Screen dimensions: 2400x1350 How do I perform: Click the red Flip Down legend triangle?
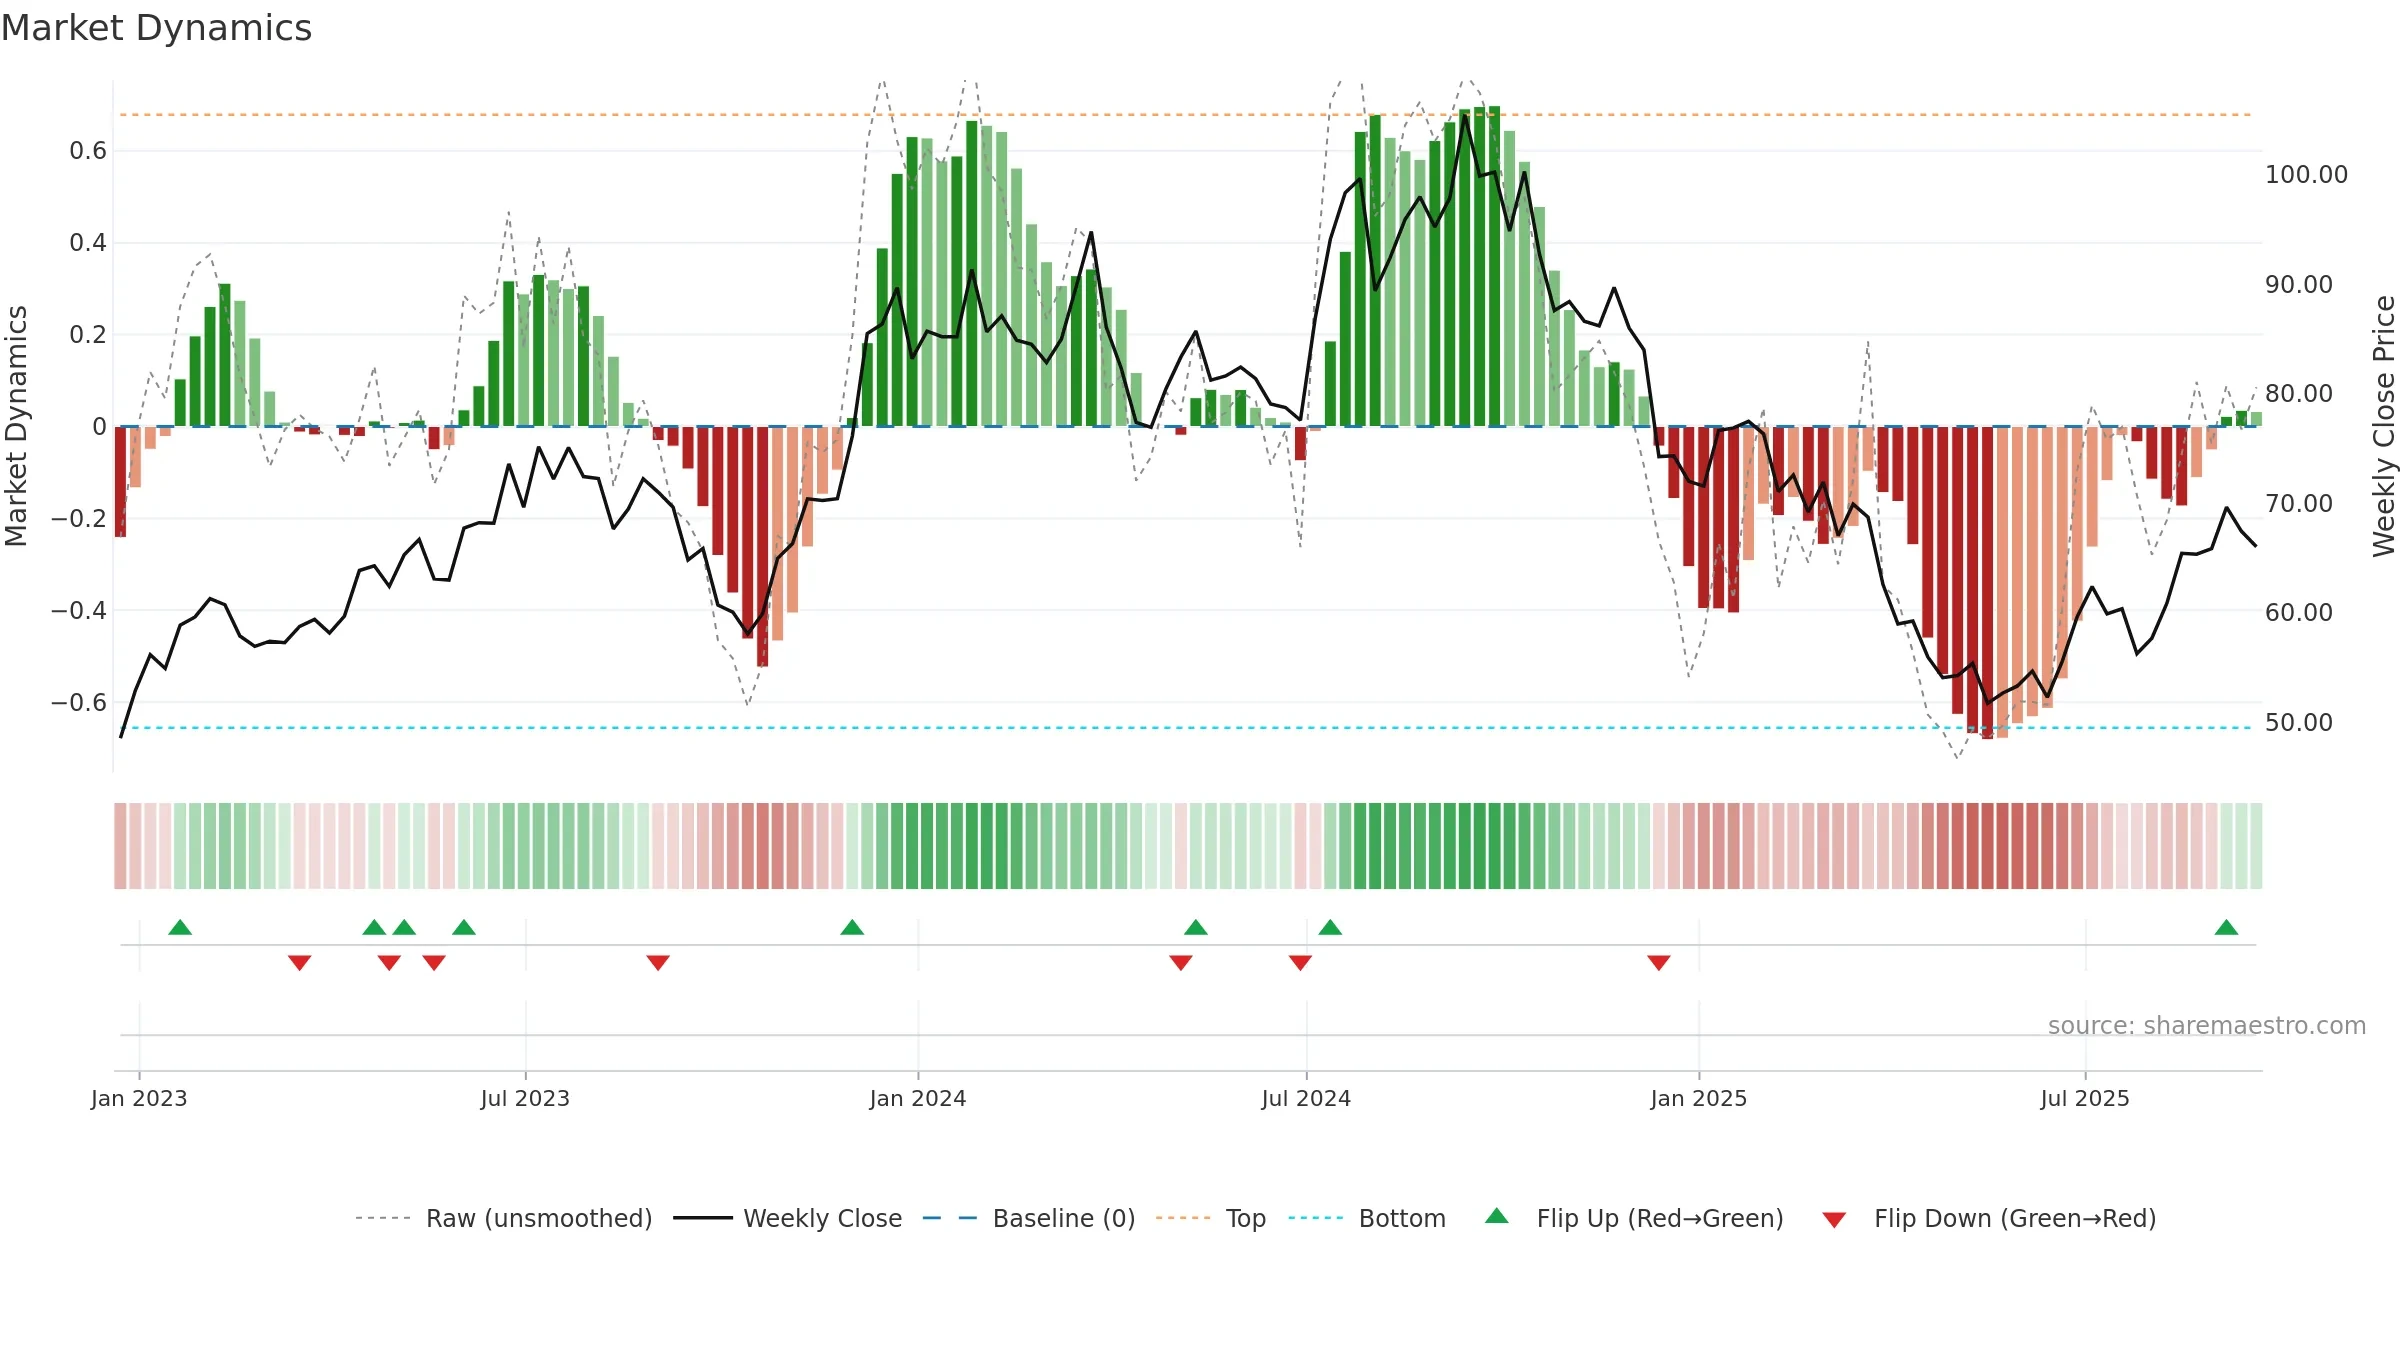tap(1834, 1220)
